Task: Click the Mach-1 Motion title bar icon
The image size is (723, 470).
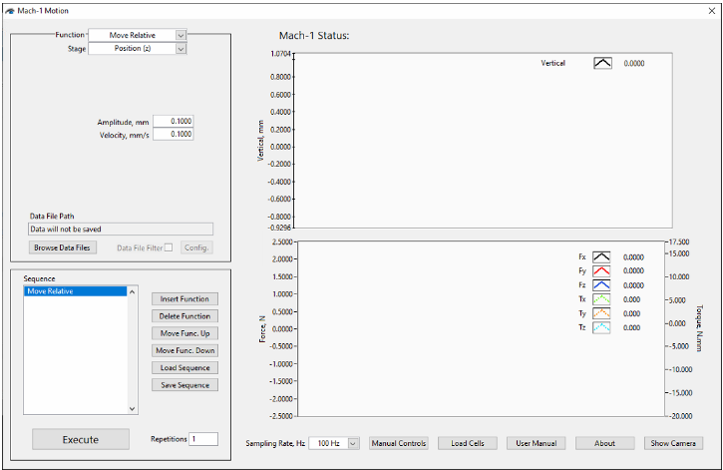Action: [x=10, y=11]
